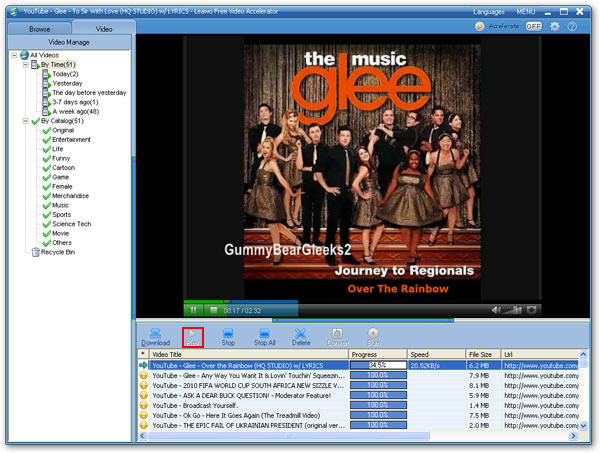Select the Life catalog

[57, 149]
